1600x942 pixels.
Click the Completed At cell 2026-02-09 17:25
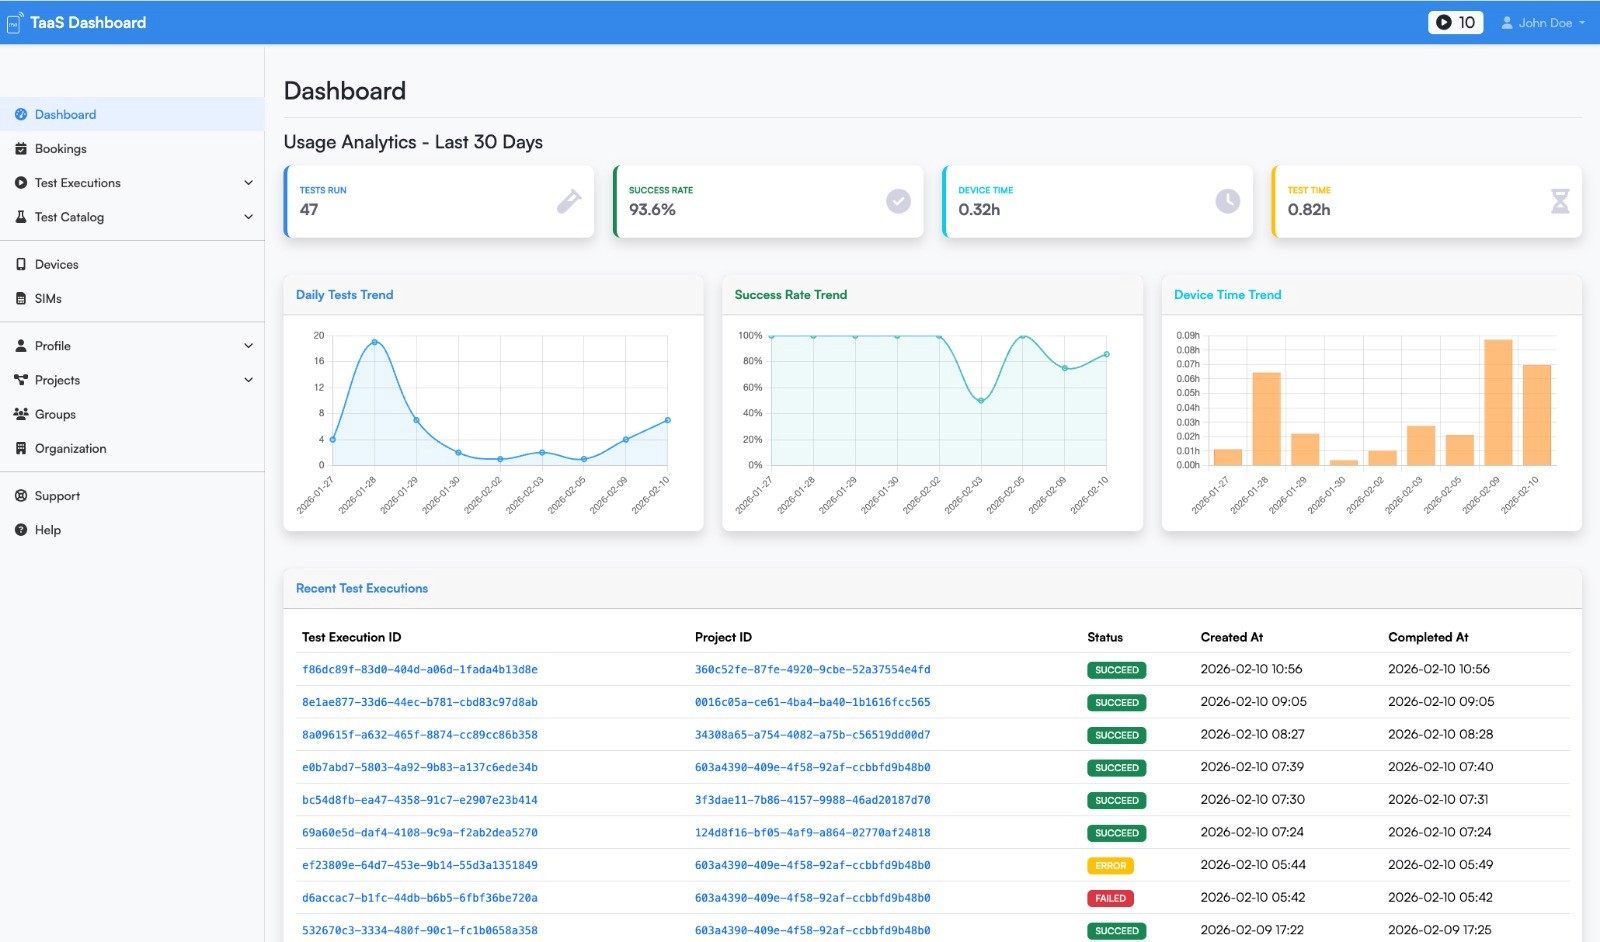[1439, 930]
